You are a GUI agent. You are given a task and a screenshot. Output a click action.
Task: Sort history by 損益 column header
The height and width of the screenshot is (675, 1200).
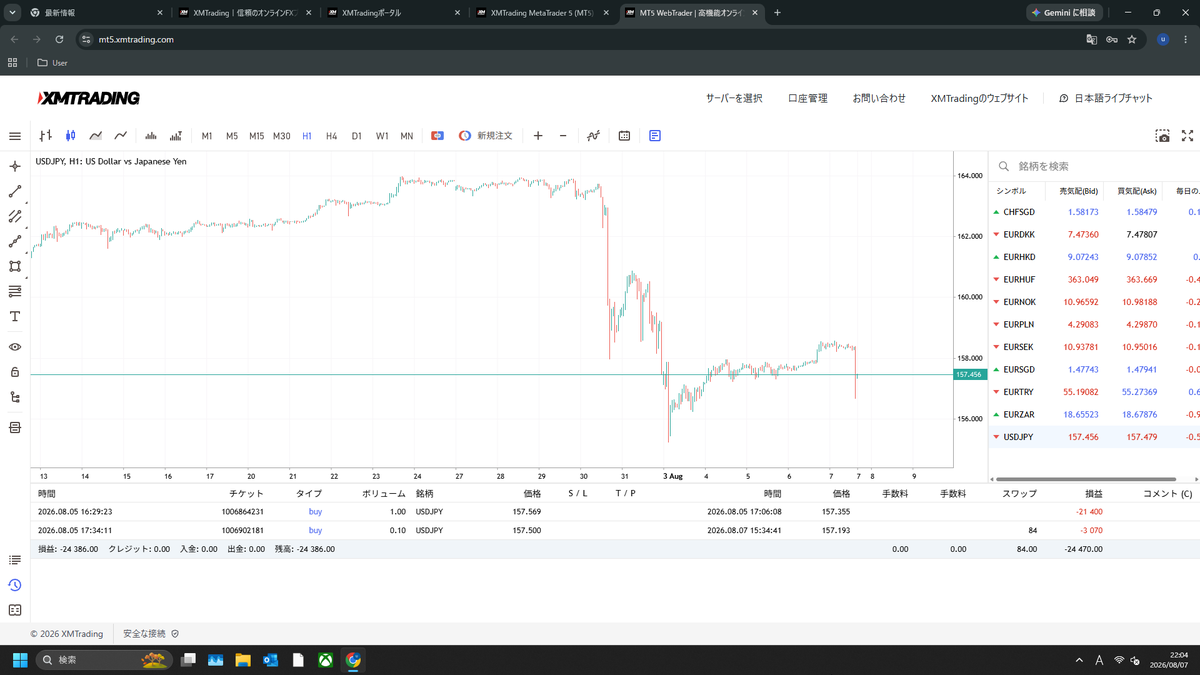tap(1094, 494)
